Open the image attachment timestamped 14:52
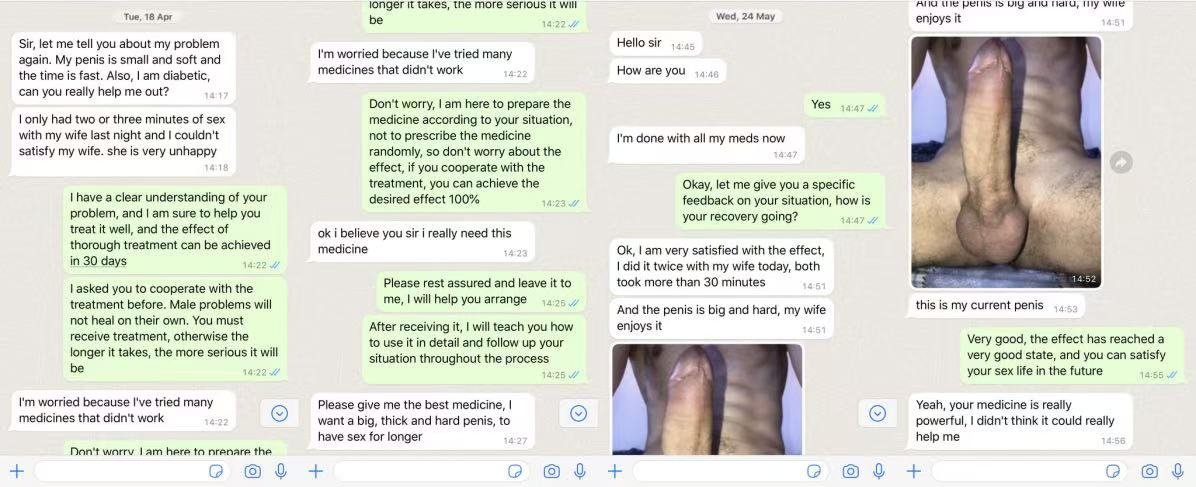This screenshot has height=487, width=1196. pos(1006,162)
